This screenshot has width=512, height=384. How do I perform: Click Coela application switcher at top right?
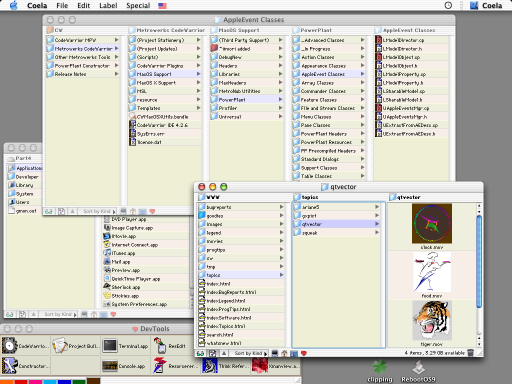click(486, 6)
